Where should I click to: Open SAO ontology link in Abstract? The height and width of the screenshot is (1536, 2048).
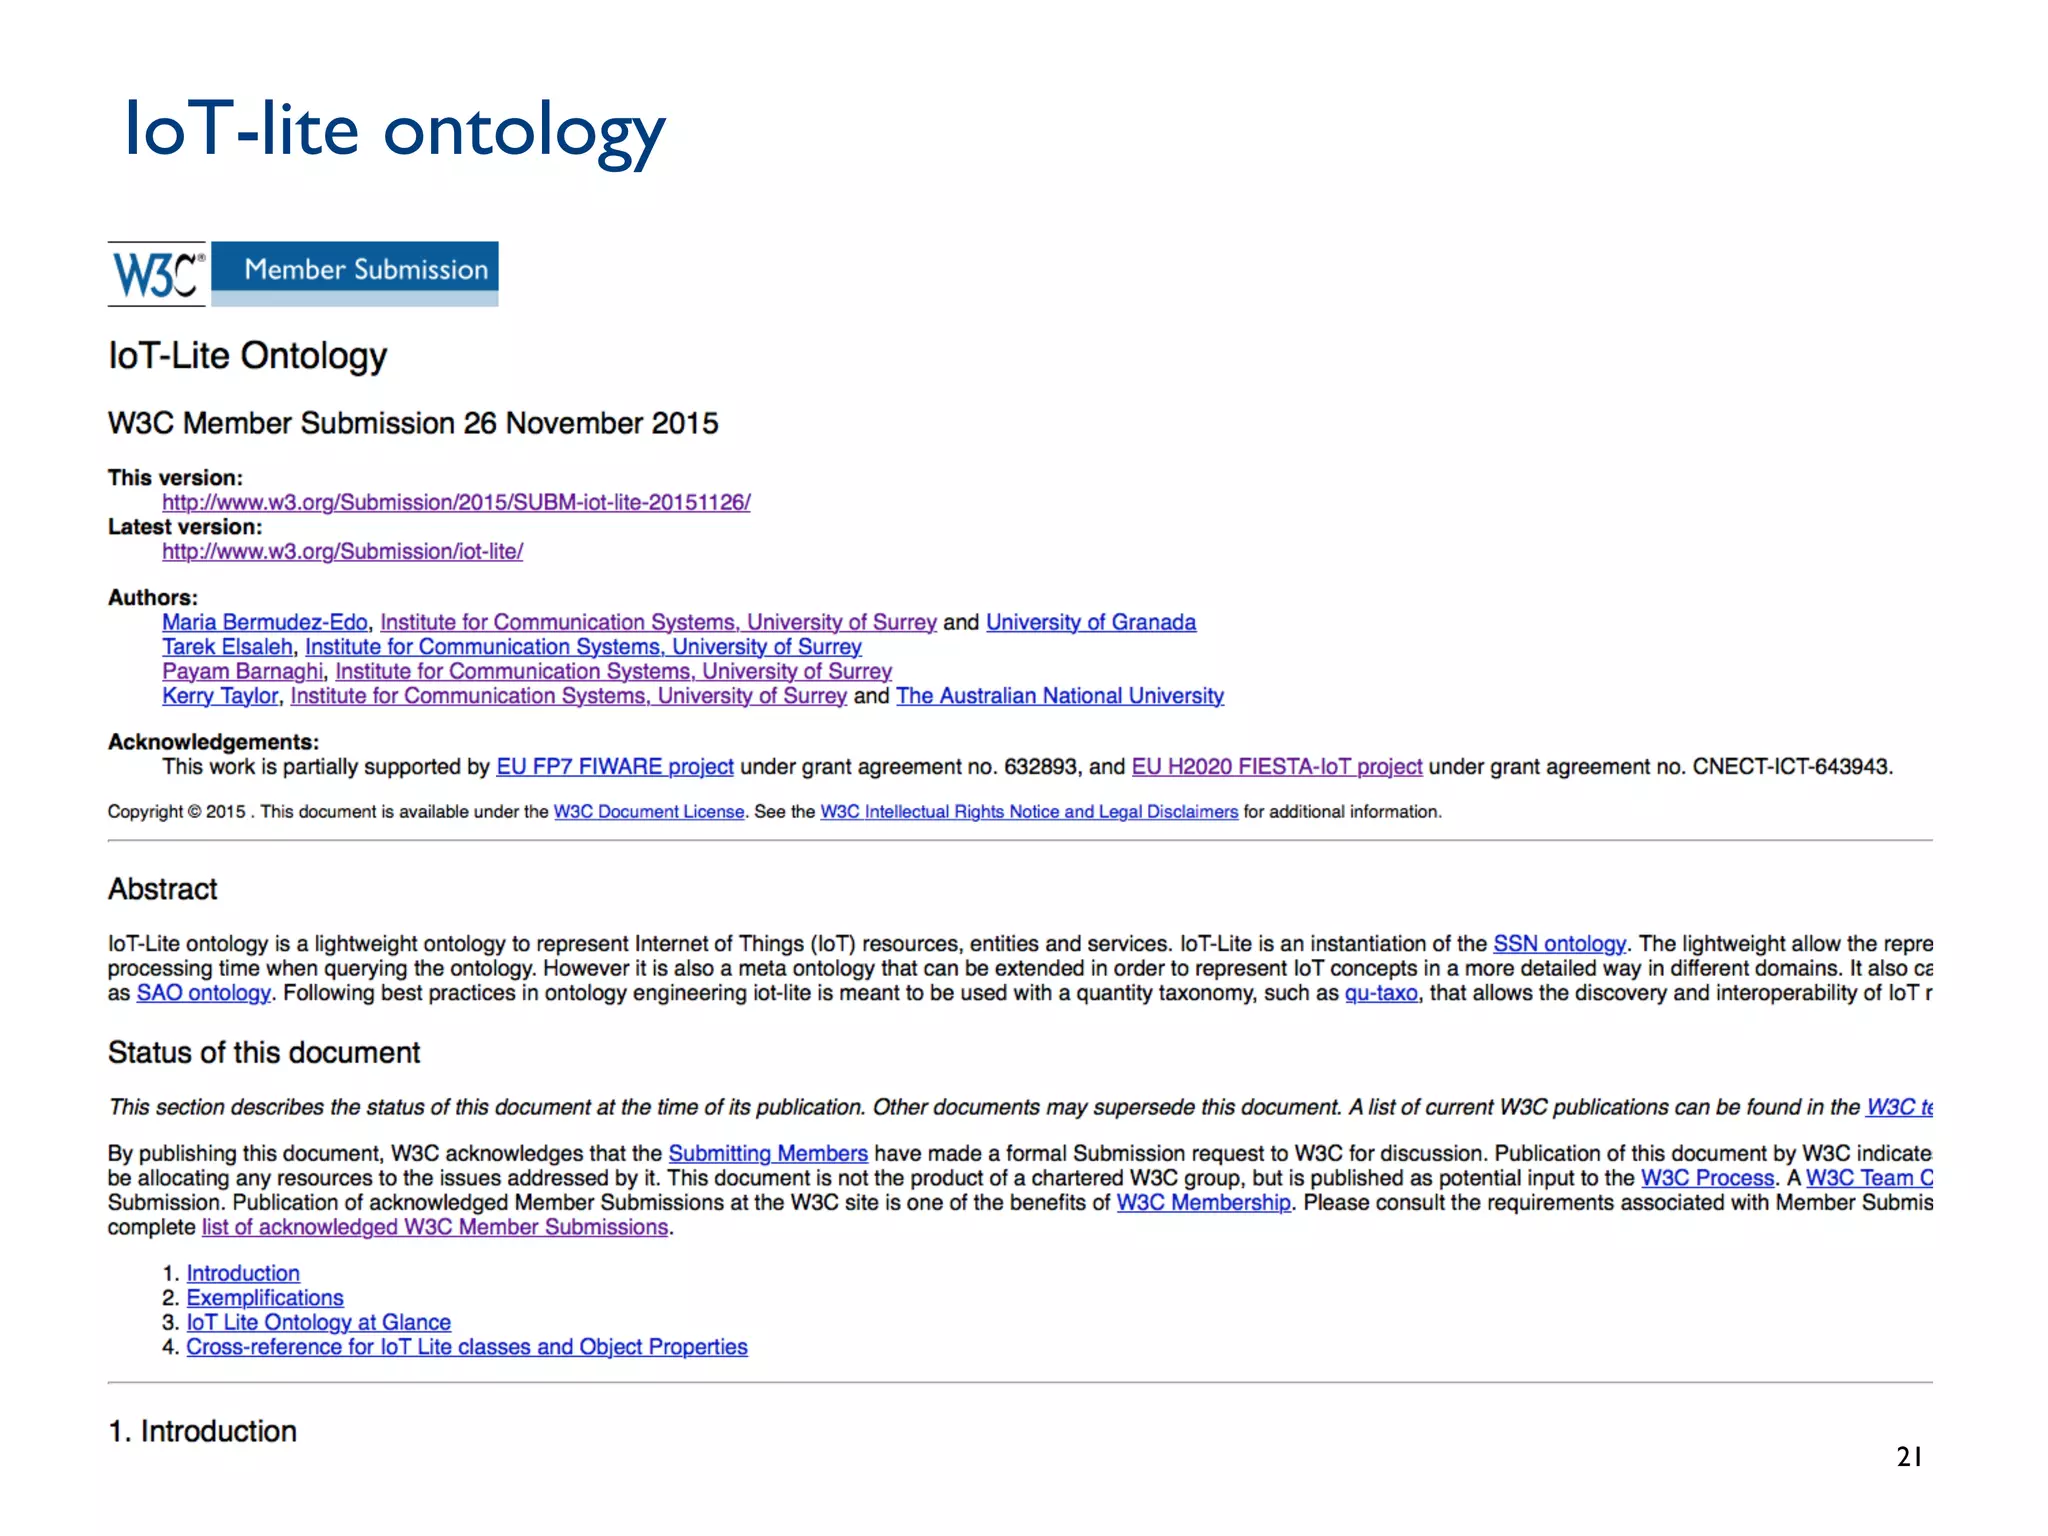coord(203,993)
